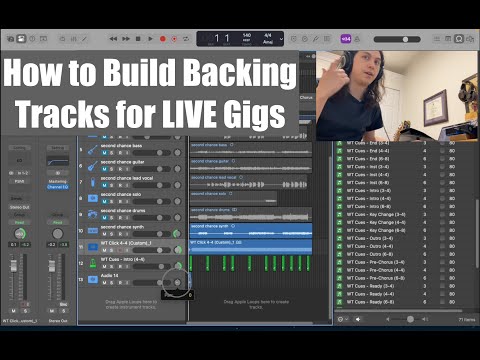Select loop WT Cues - Intro (4-4)
The image size is (480, 360).
(369, 198)
